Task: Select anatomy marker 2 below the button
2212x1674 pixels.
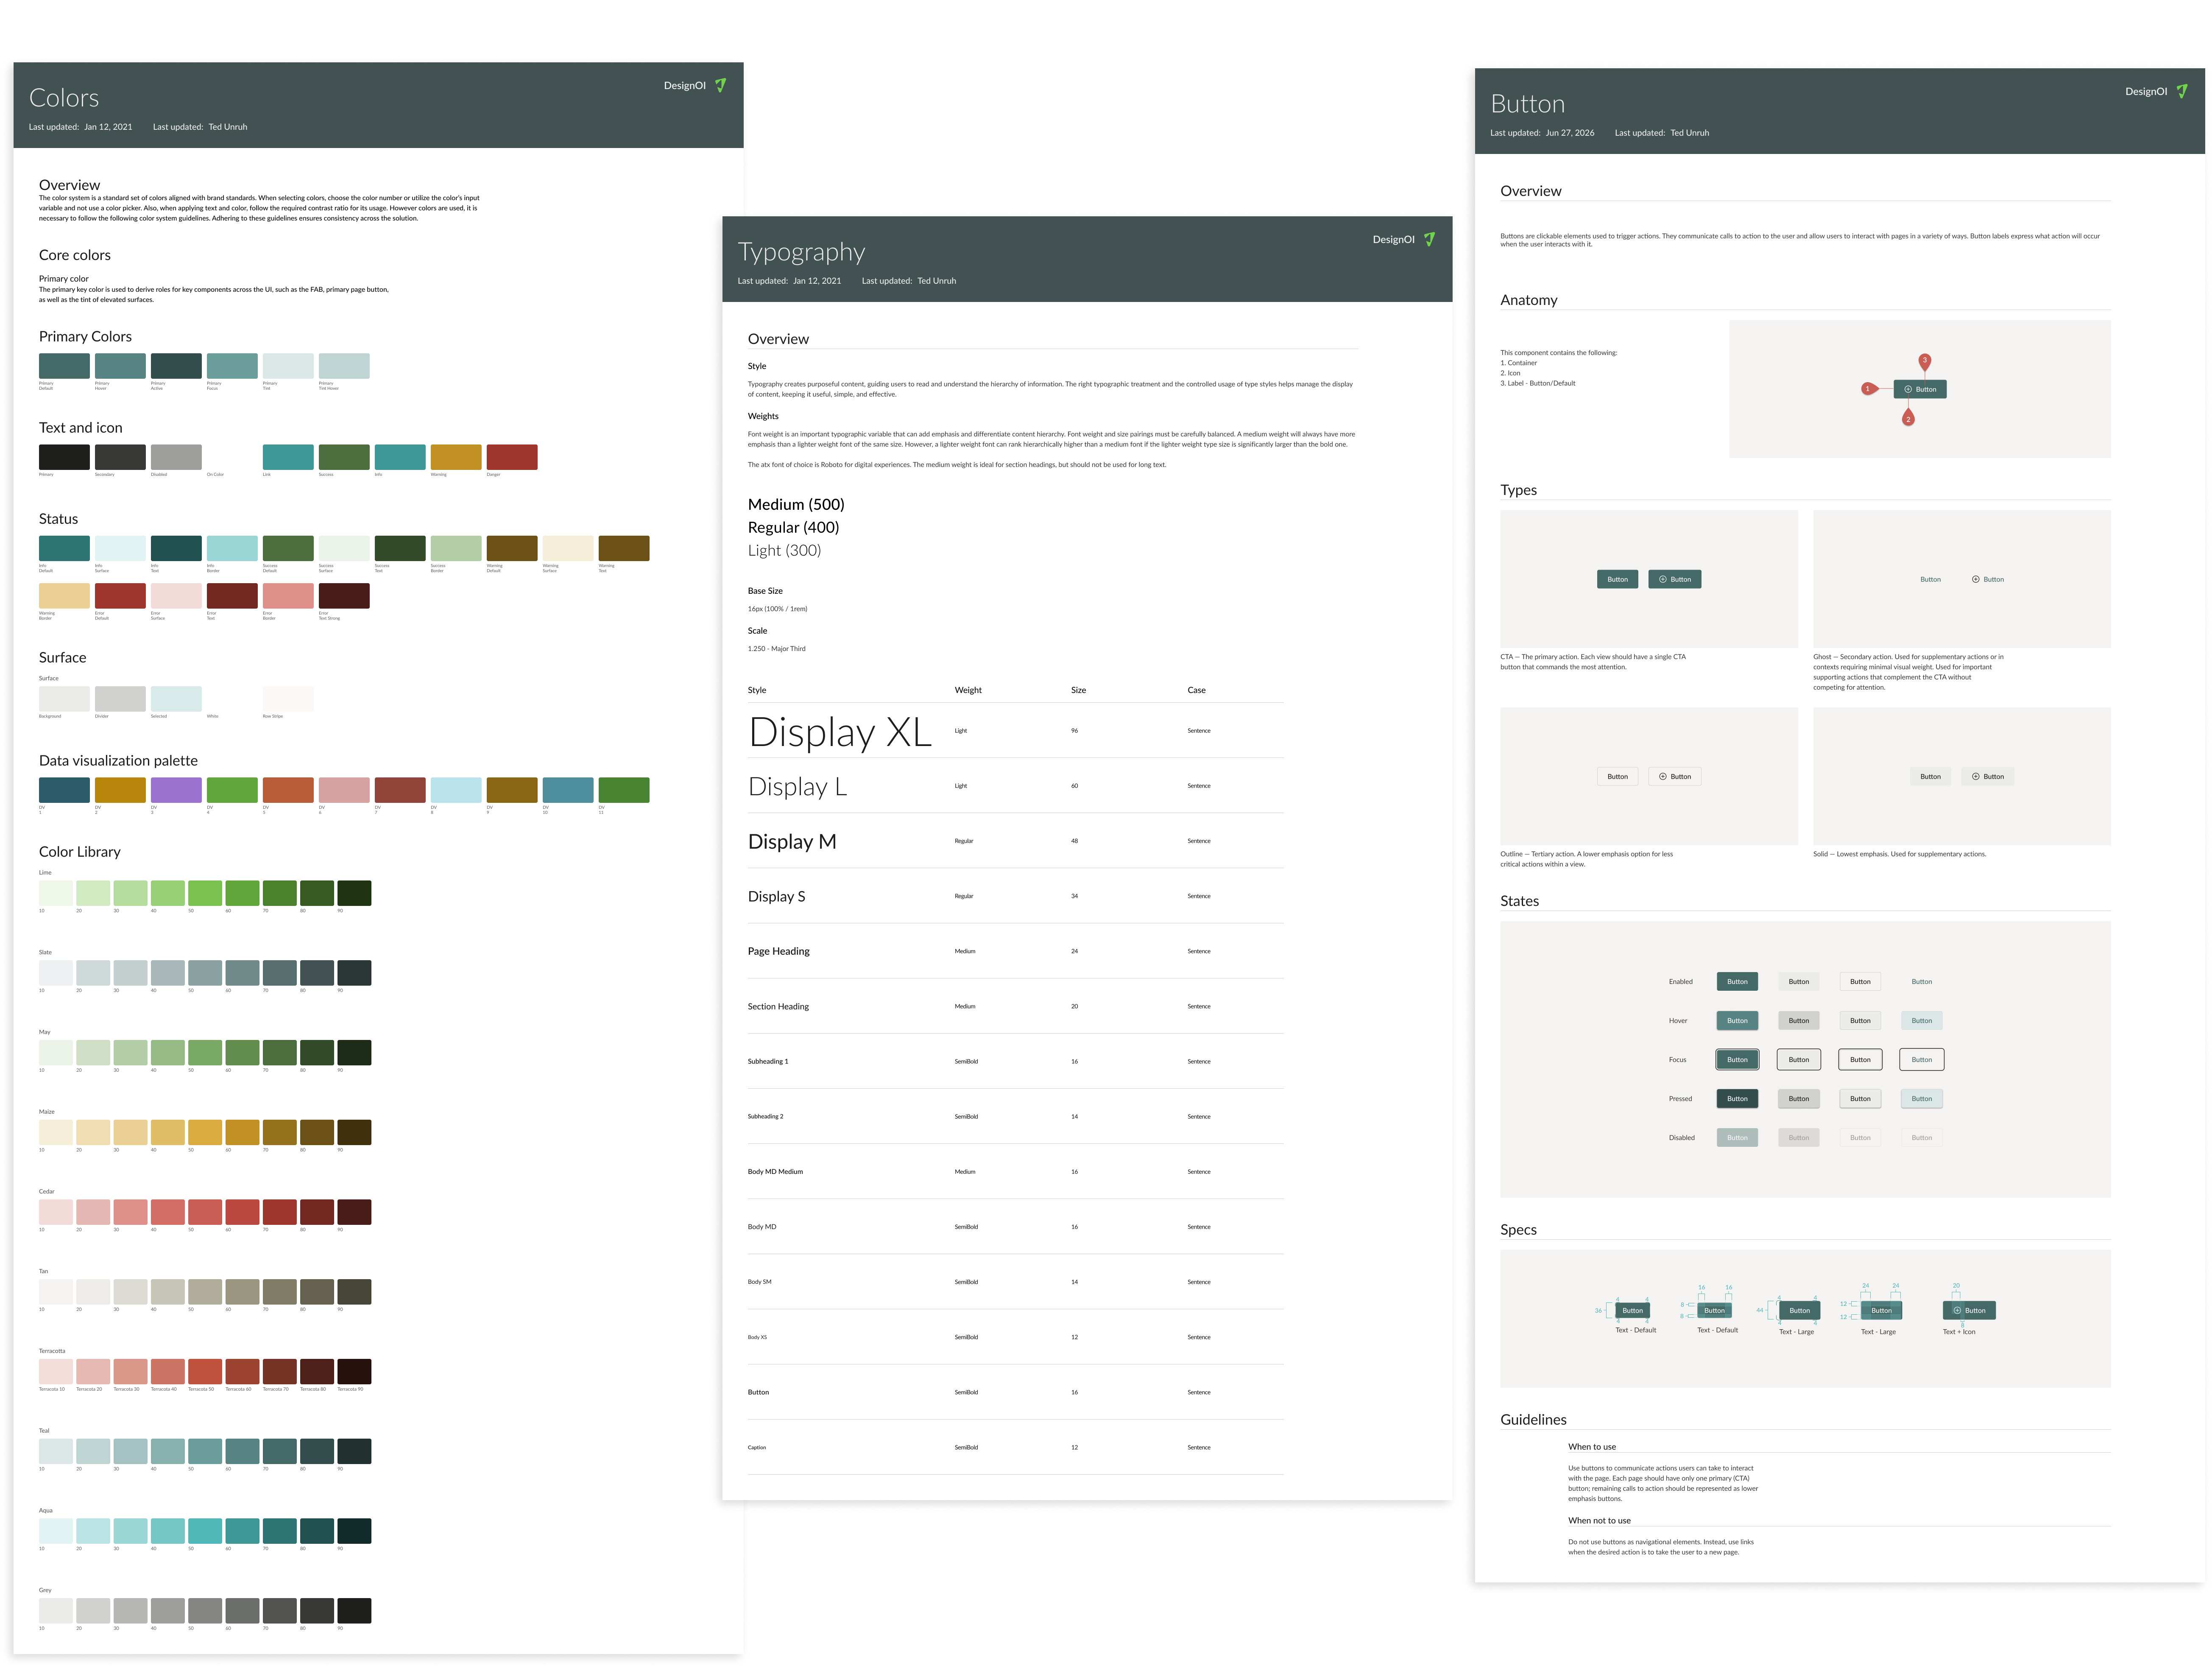Action: 1908,418
